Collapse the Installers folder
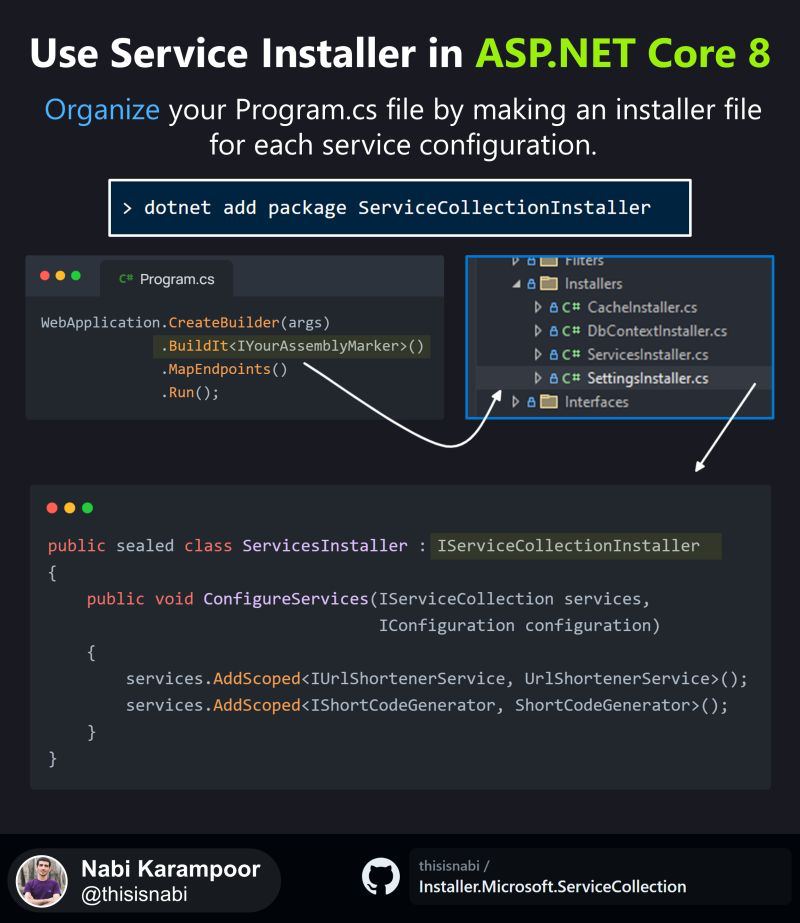The height and width of the screenshot is (923, 800). point(516,284)
